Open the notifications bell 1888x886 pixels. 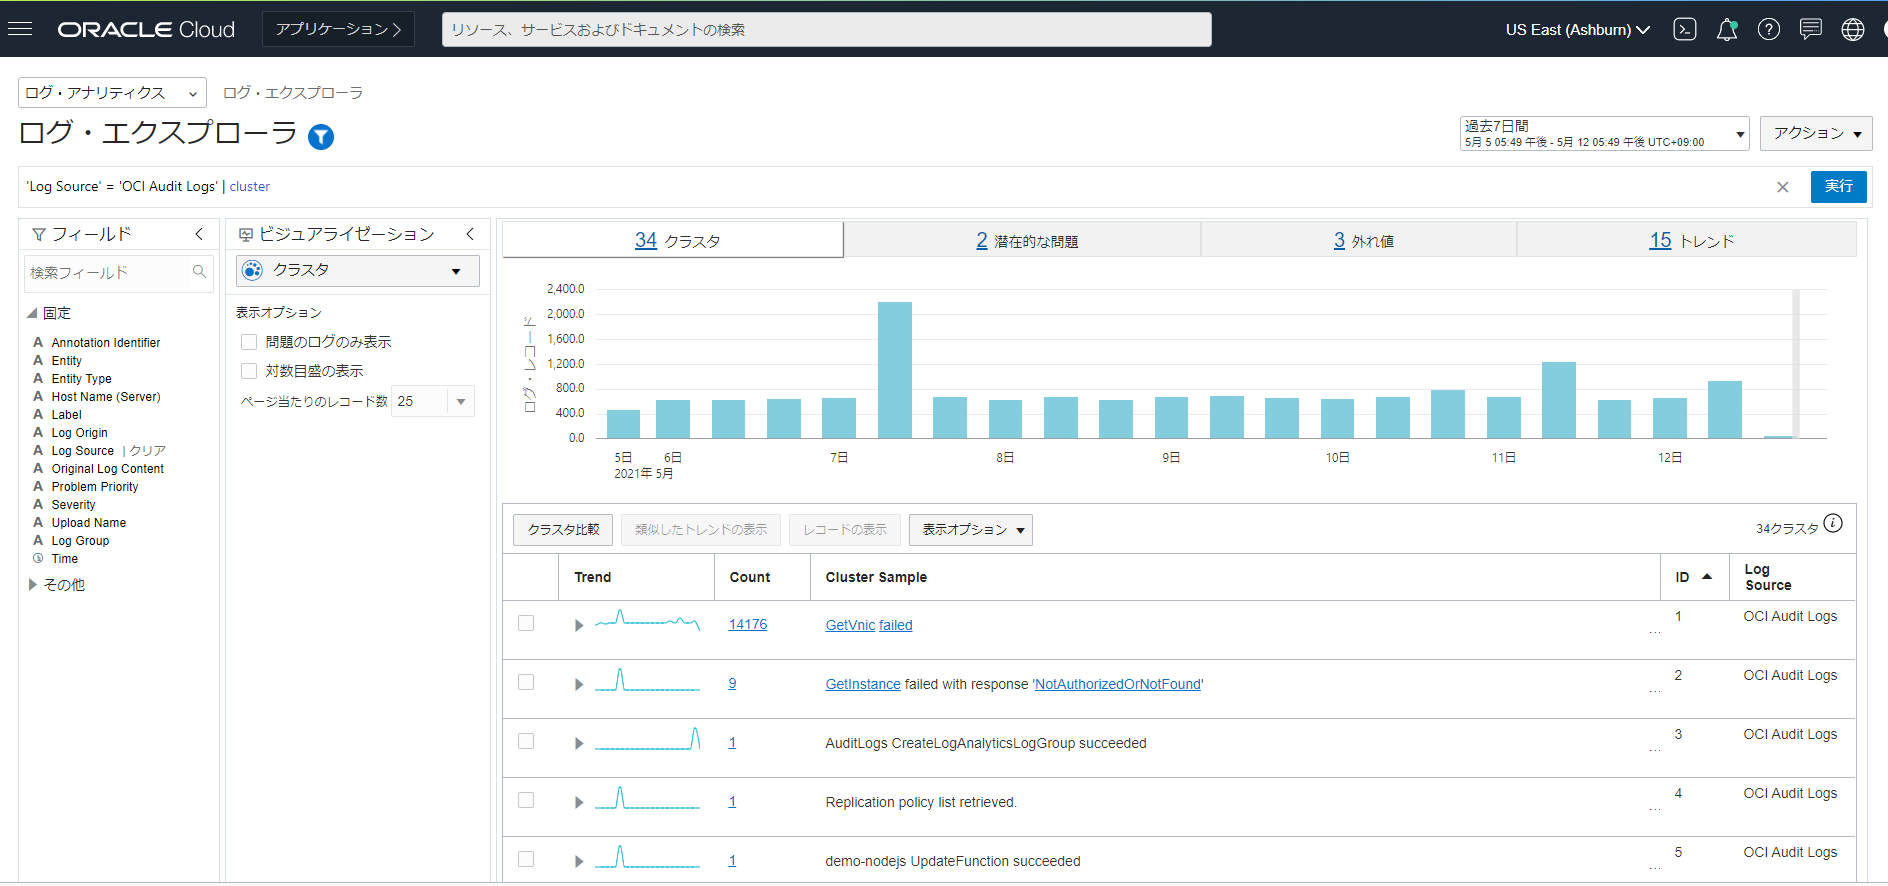pyautogui.click(x=1727, y=29)
